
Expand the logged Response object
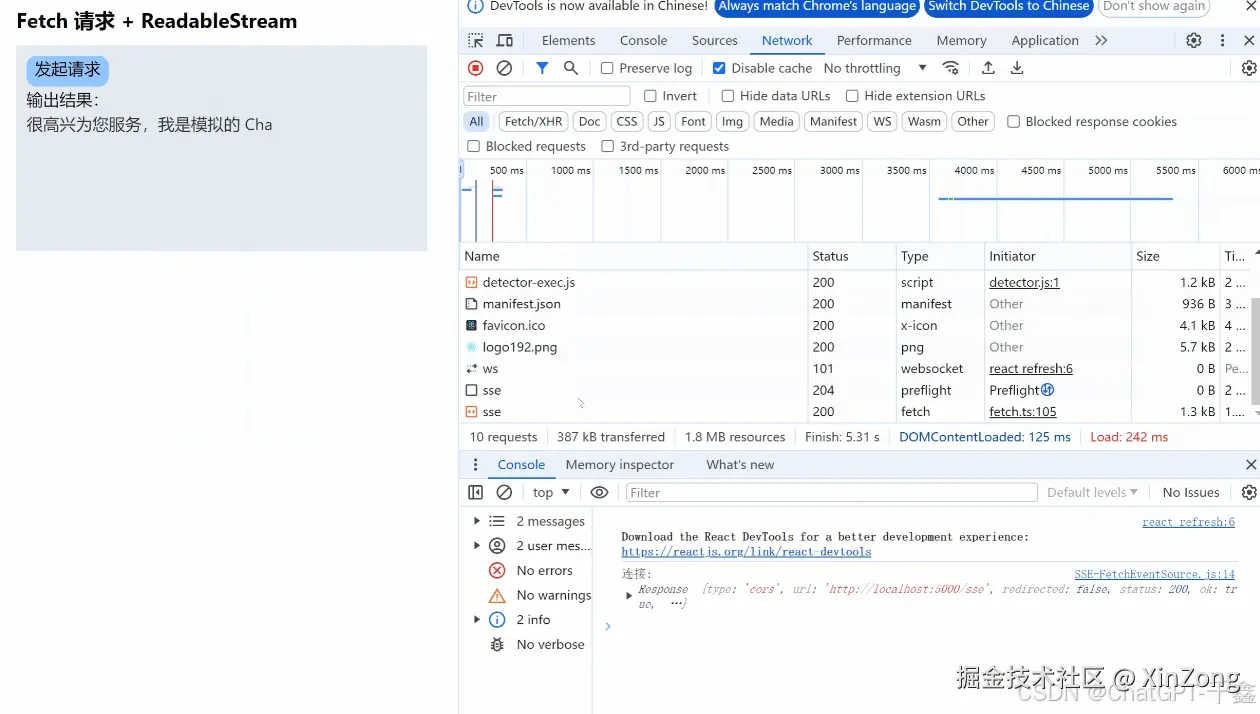pos(629,595)
